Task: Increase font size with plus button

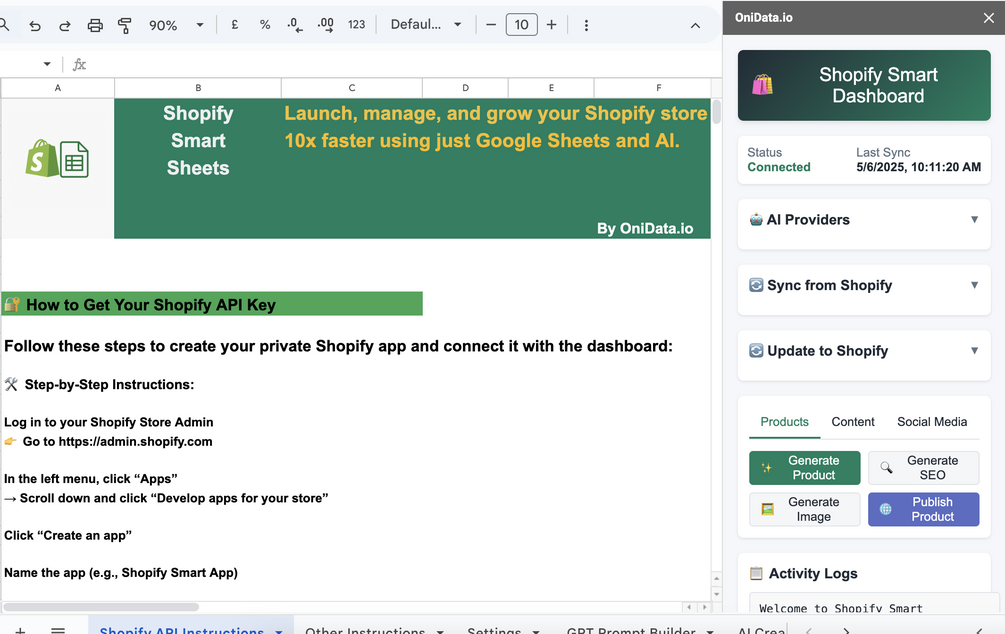Action: point(552,25)
